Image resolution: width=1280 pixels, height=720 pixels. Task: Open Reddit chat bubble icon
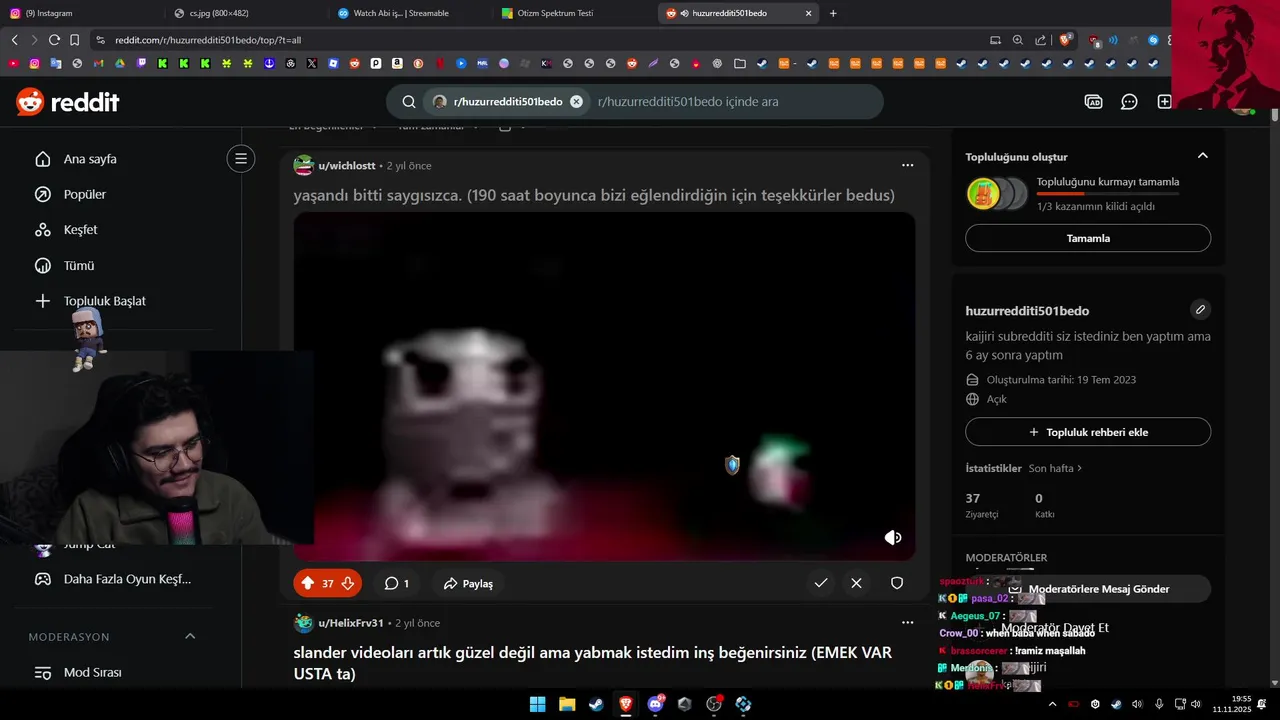point(1129,102)
